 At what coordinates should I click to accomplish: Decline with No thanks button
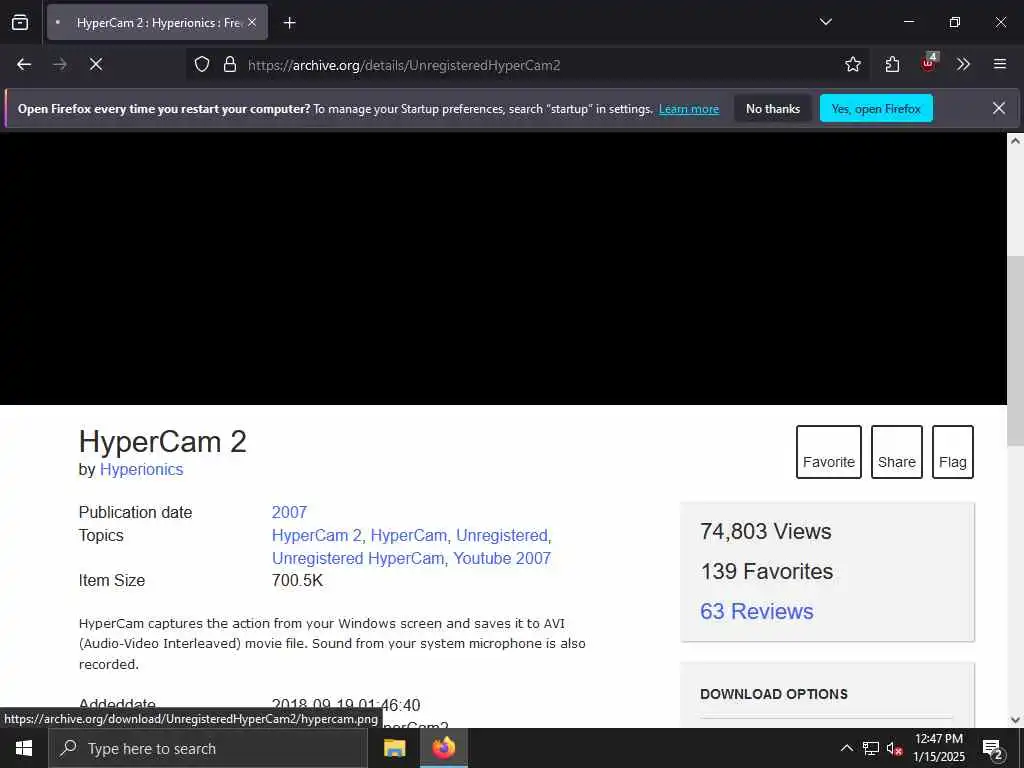pos(773,108)
